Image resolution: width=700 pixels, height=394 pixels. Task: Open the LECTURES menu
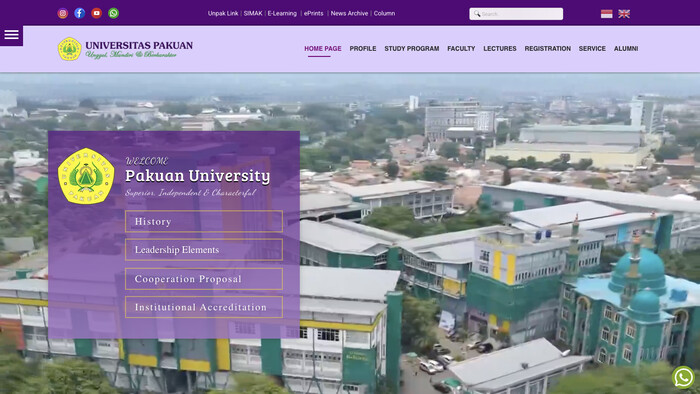tap(500, 49)
